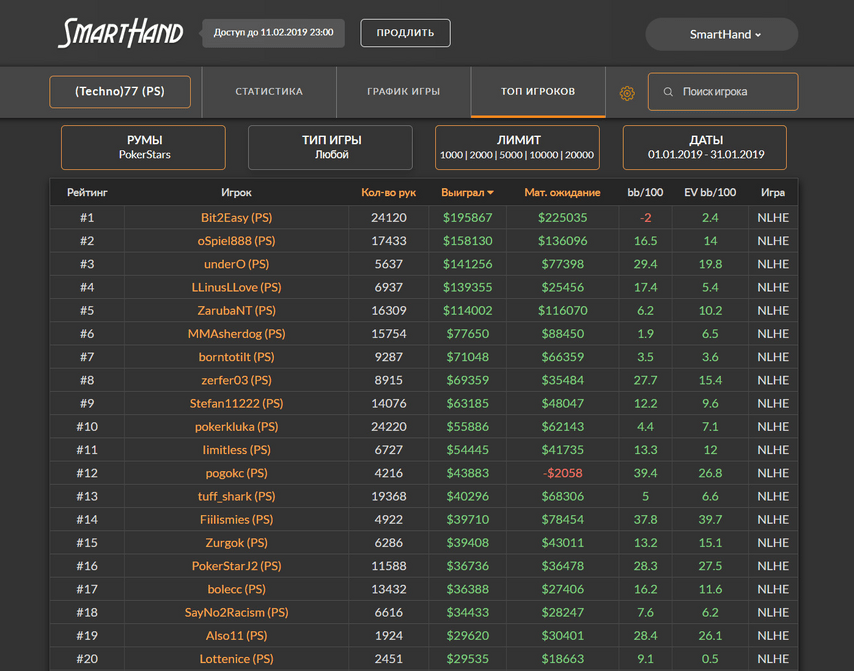854x671 pixels.
Task: Open player pogokc (PS)
Action: click(x=236, y=473)
